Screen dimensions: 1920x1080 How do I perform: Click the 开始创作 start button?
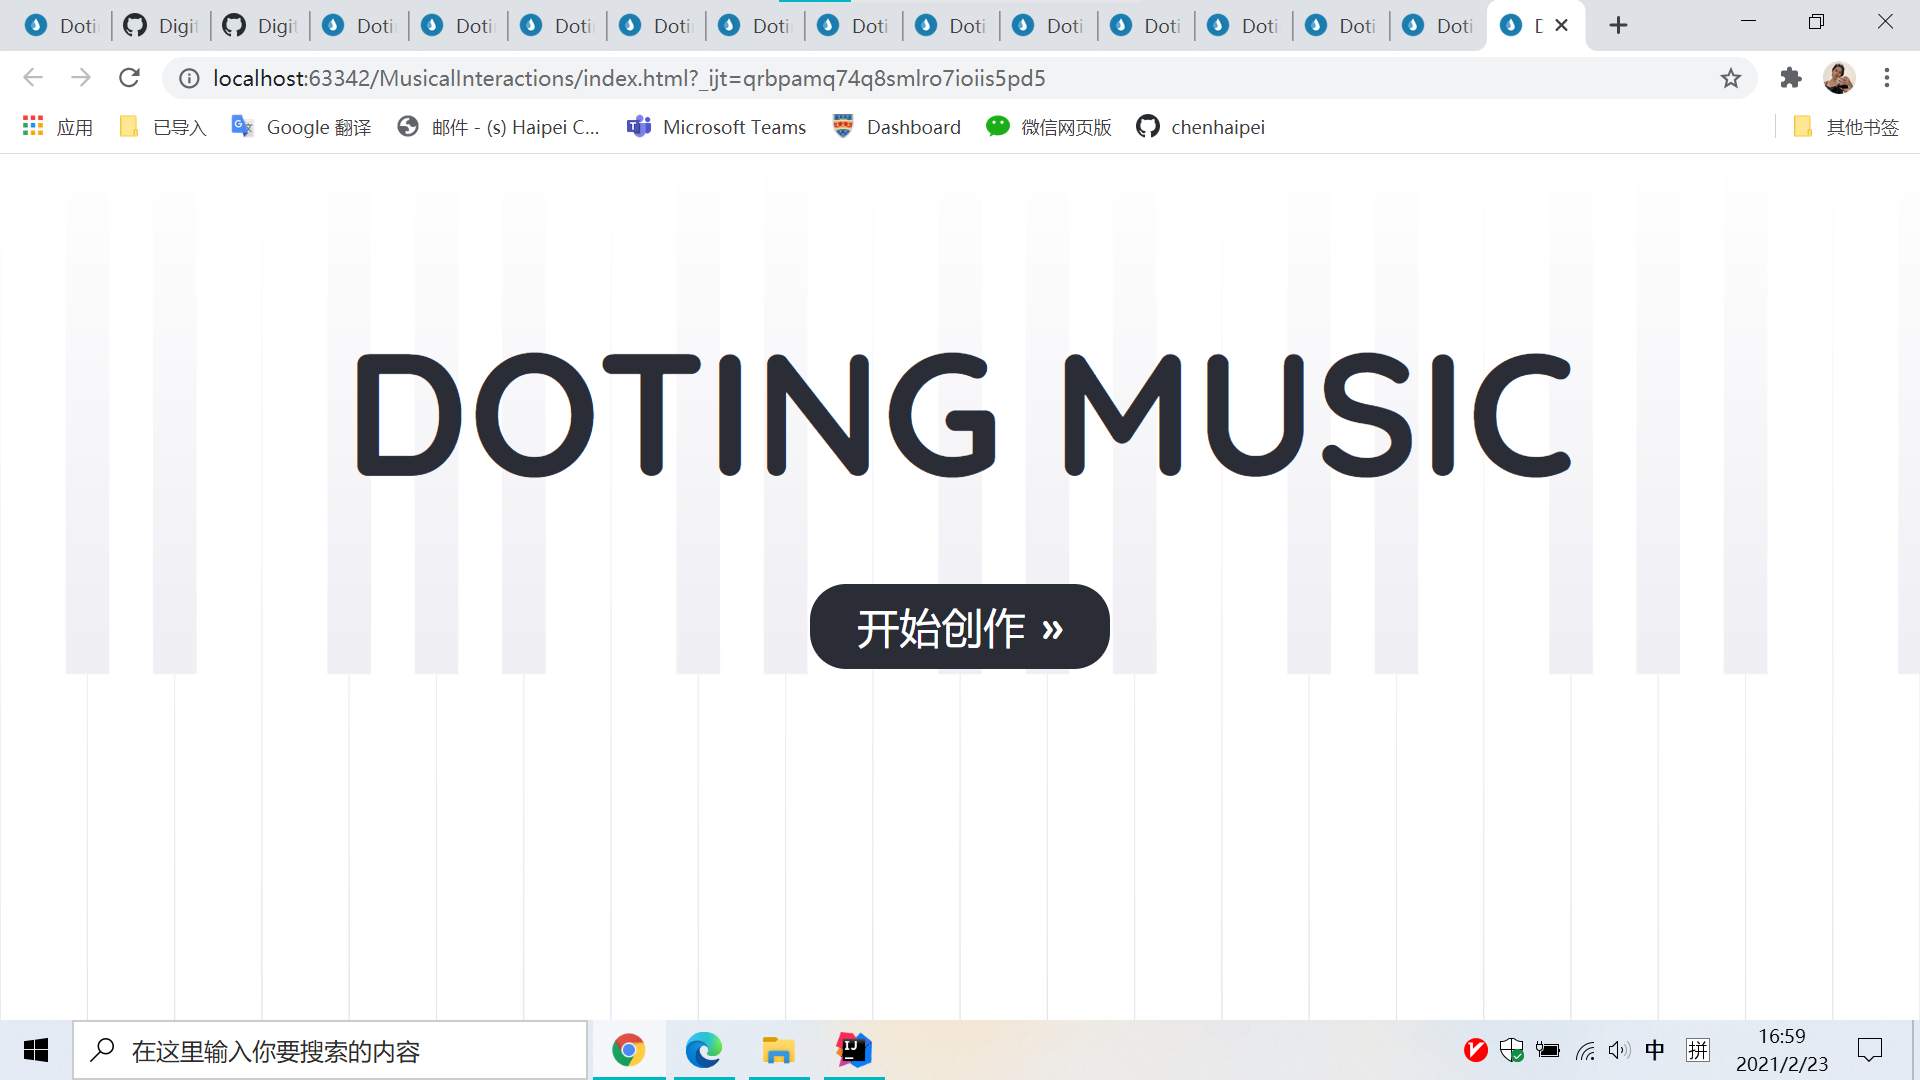pos(959,627)
